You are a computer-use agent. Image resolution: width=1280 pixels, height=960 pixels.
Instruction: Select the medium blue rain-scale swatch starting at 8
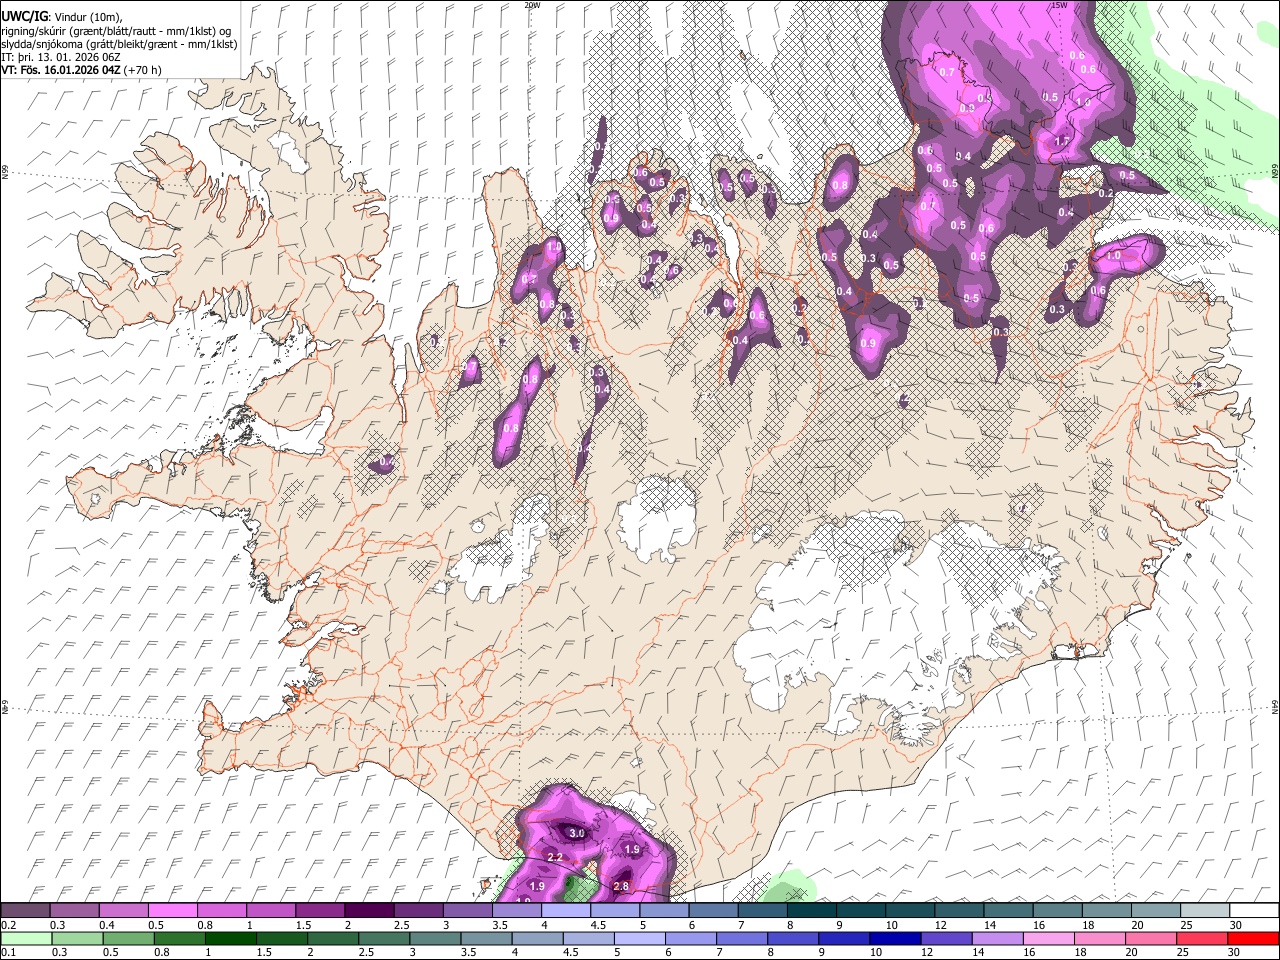point(793,939)
